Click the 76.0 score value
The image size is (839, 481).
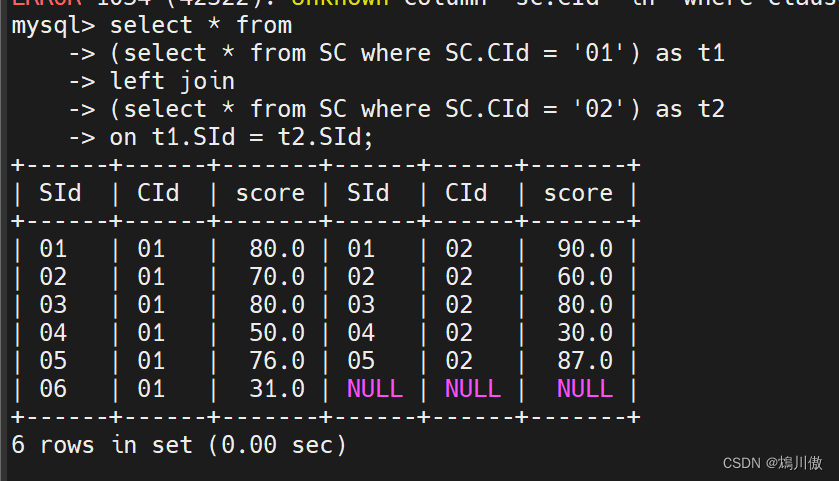click(277, 361)
